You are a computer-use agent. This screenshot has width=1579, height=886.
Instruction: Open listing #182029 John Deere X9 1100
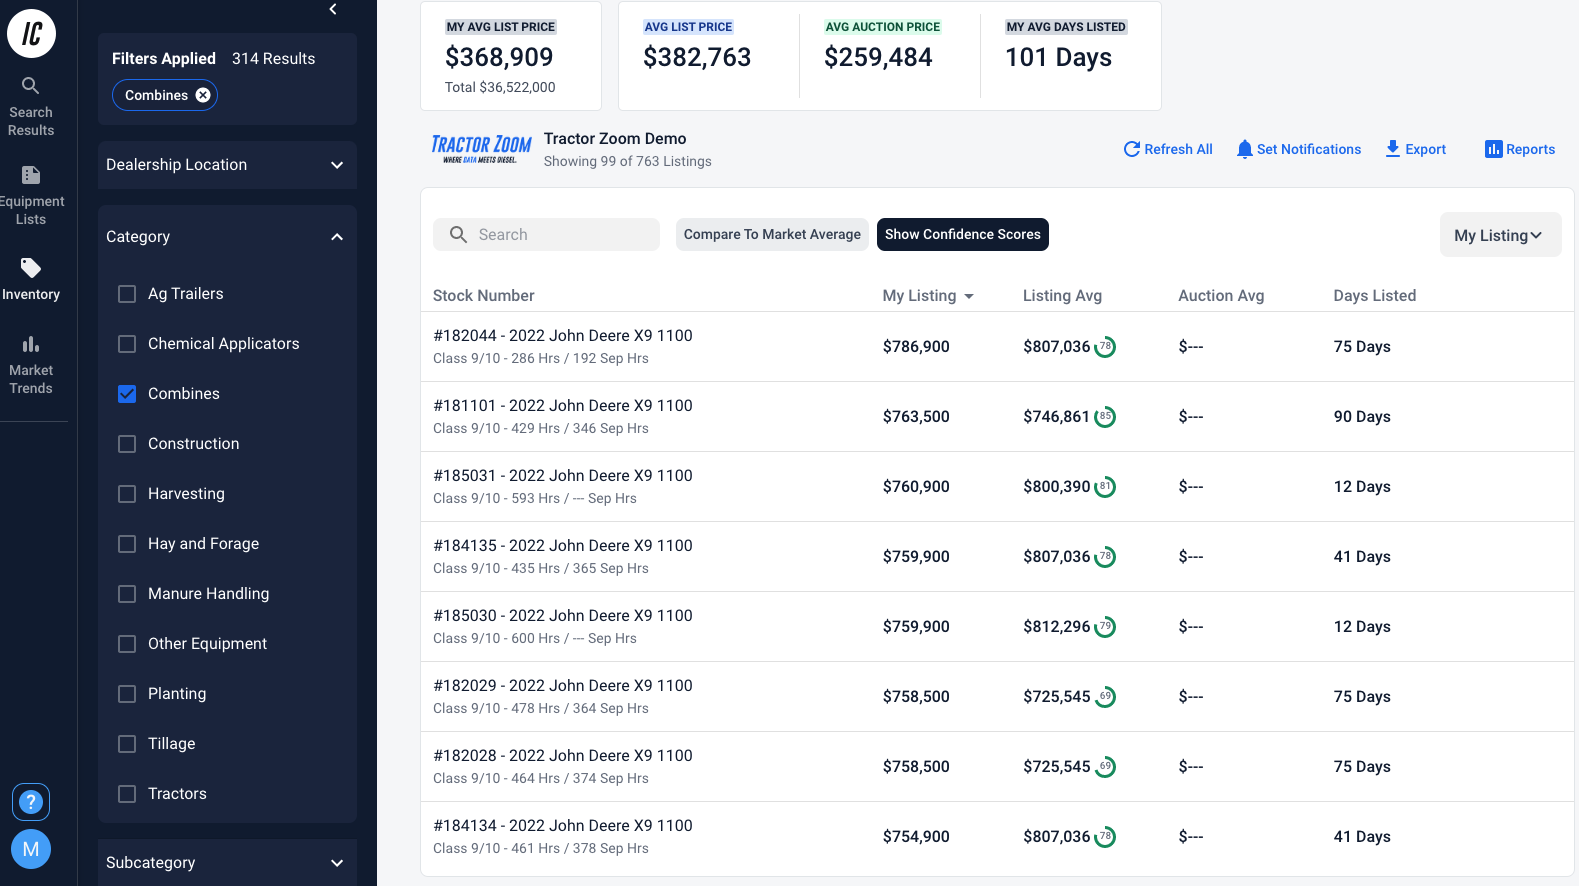coord(563,686)
